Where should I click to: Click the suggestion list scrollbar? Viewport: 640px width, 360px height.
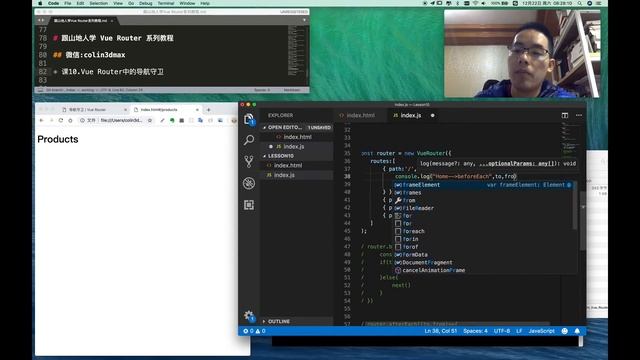tap(575, 206)
